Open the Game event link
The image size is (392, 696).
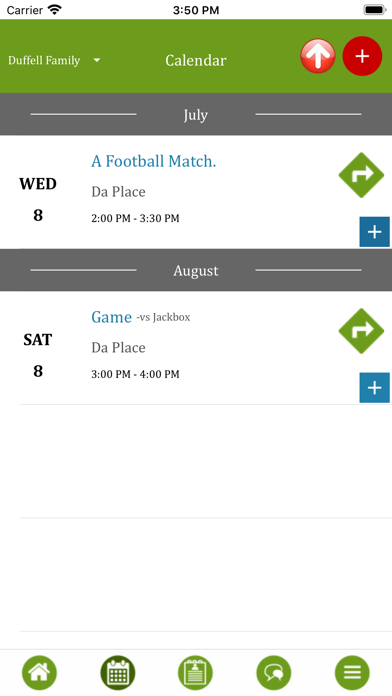(111, 317)
